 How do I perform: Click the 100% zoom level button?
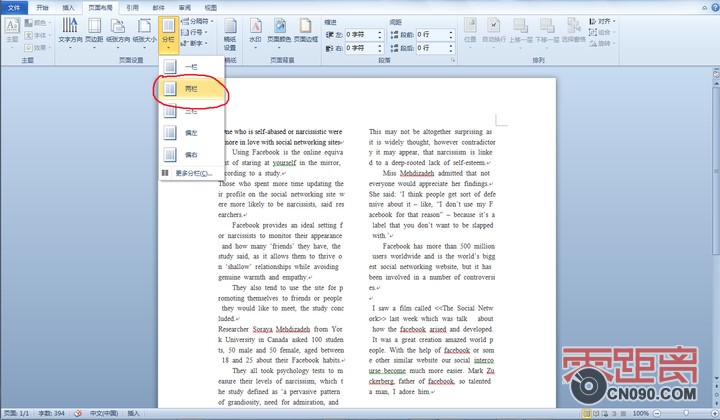(x=640, y=414)
